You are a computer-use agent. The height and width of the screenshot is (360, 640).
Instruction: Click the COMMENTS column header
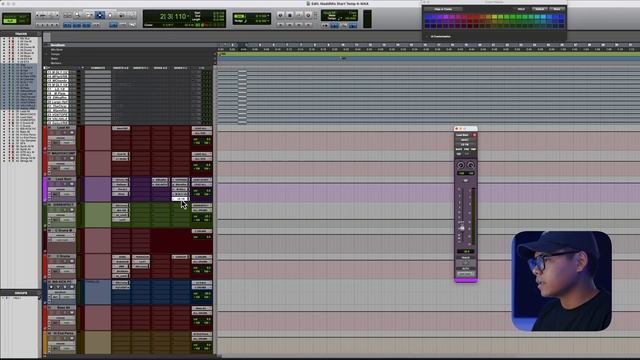click(x=98, y=68)
